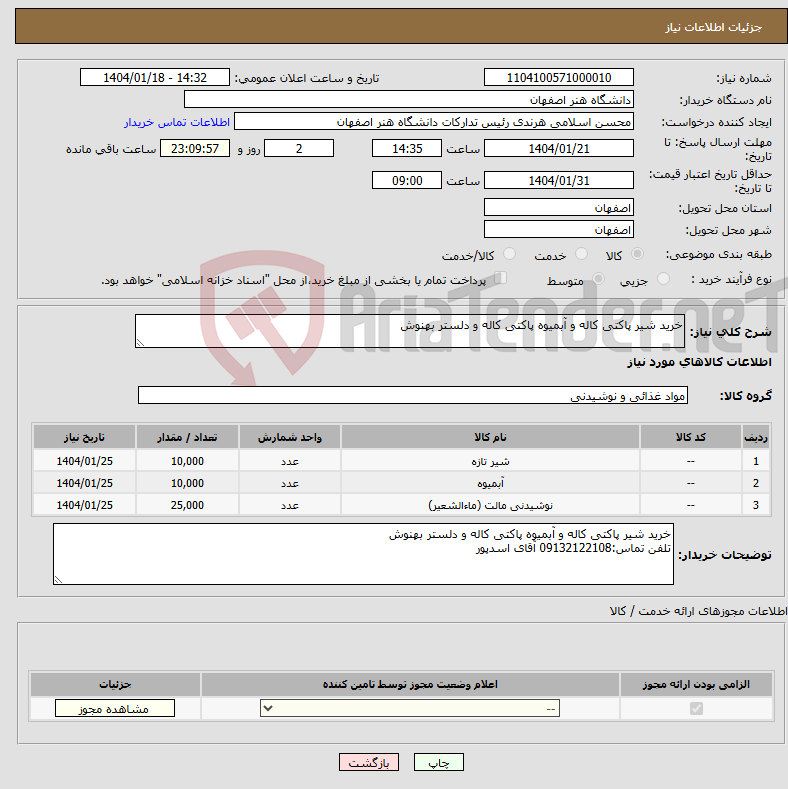Click the نام کالا column header
This screenshot has width=788, height=789.
pos(490,437)
